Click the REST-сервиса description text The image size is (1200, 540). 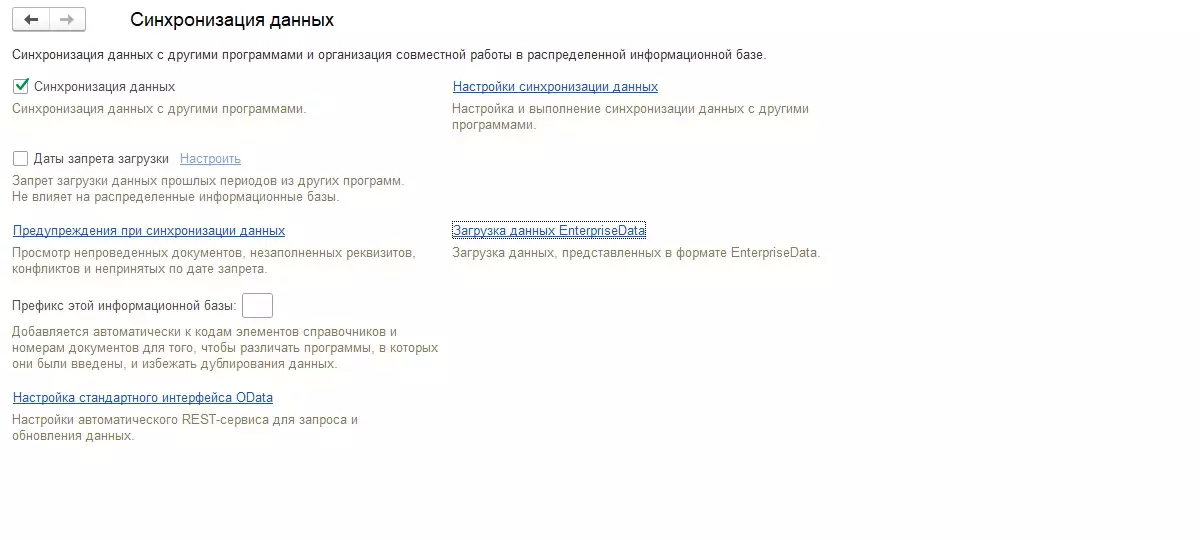(185, 420)
